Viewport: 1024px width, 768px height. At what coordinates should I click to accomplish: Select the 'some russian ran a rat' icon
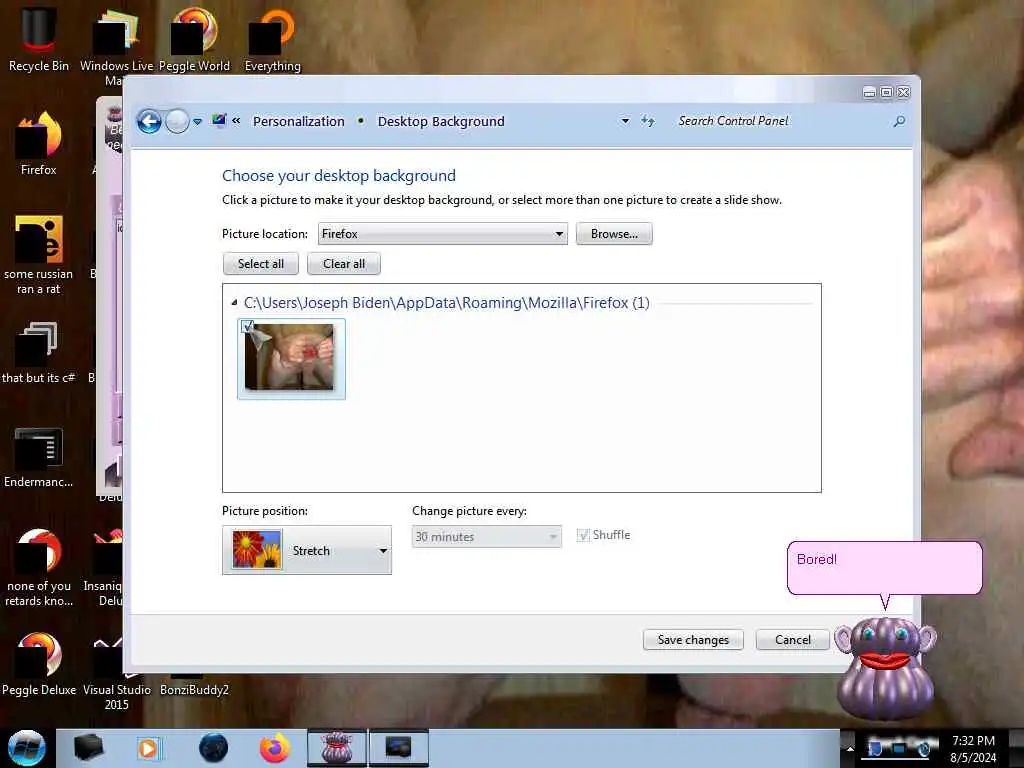point(39,255)
